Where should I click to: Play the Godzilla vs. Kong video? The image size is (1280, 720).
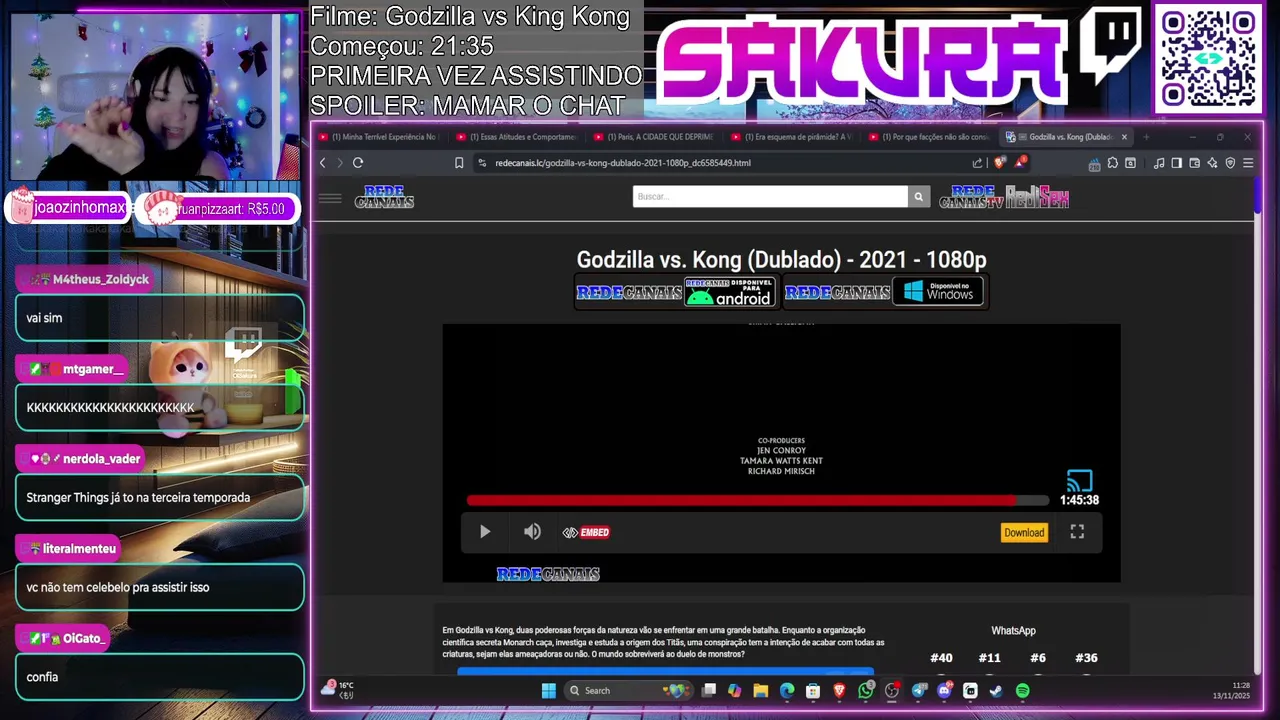(x=485, y=532)
